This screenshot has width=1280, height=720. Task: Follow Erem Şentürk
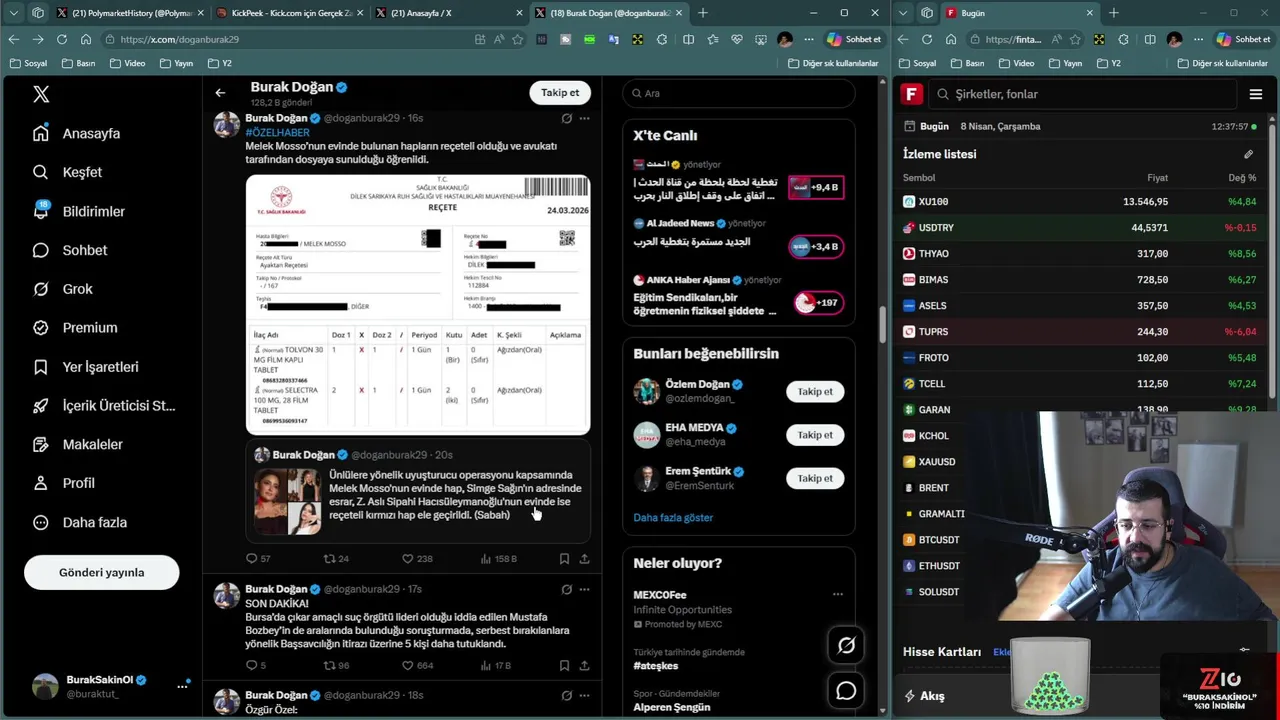[815, 478]
